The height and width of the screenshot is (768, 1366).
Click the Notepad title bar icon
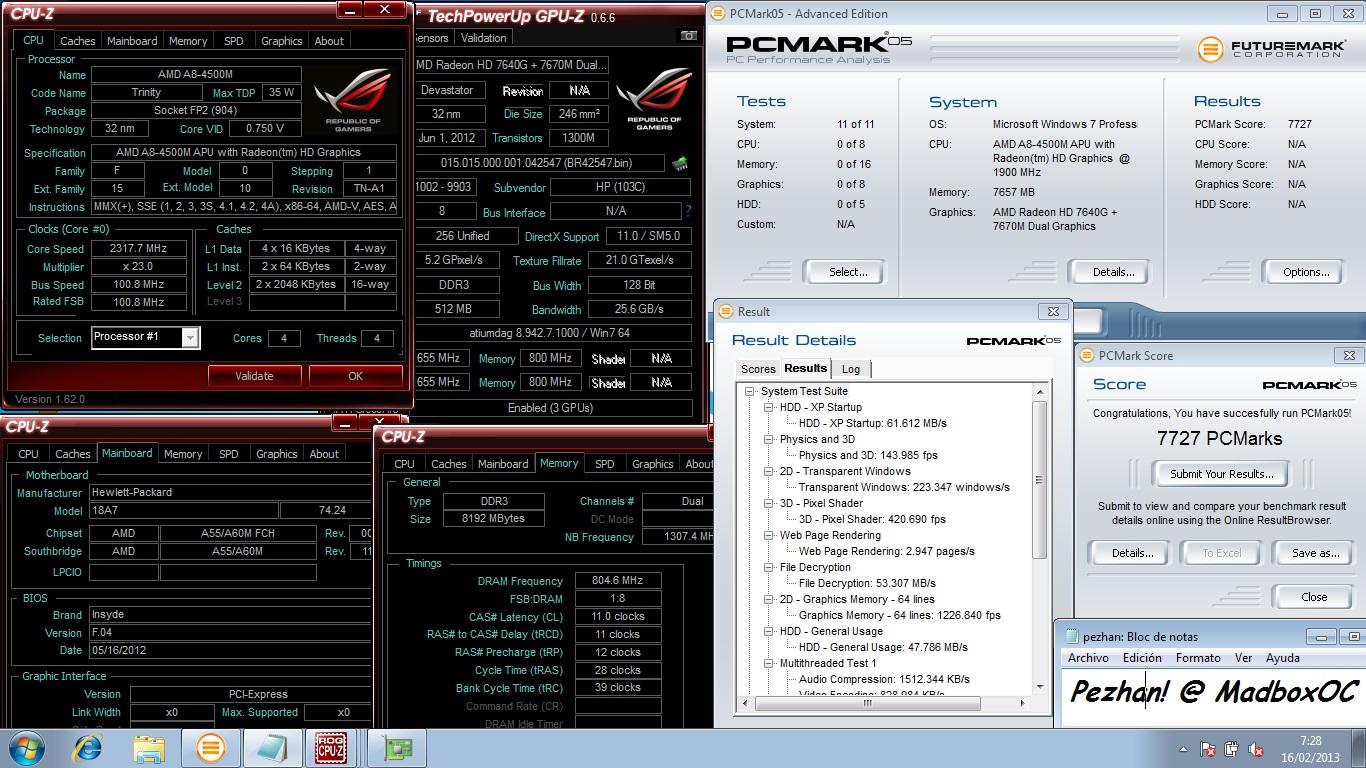coord(1072,637)
